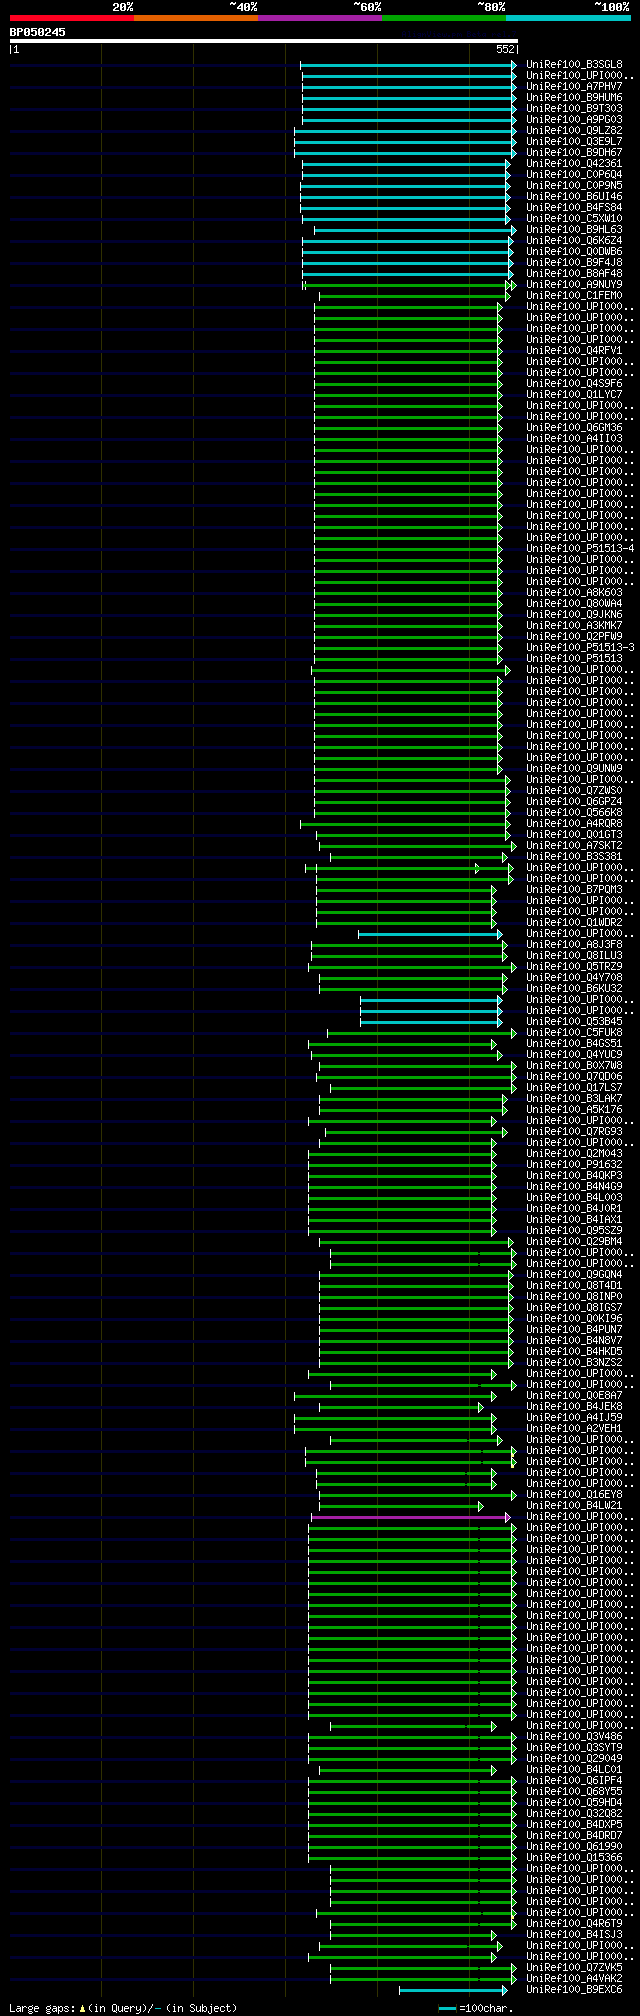
Task: Select the UniRef100_Q7ZWS0 label
Action: pyautogui.click(x=574, y=791)
